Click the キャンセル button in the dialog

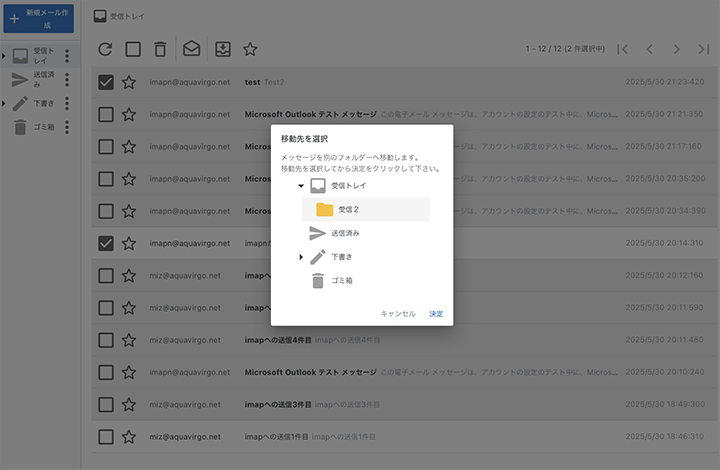pos(398,314)
